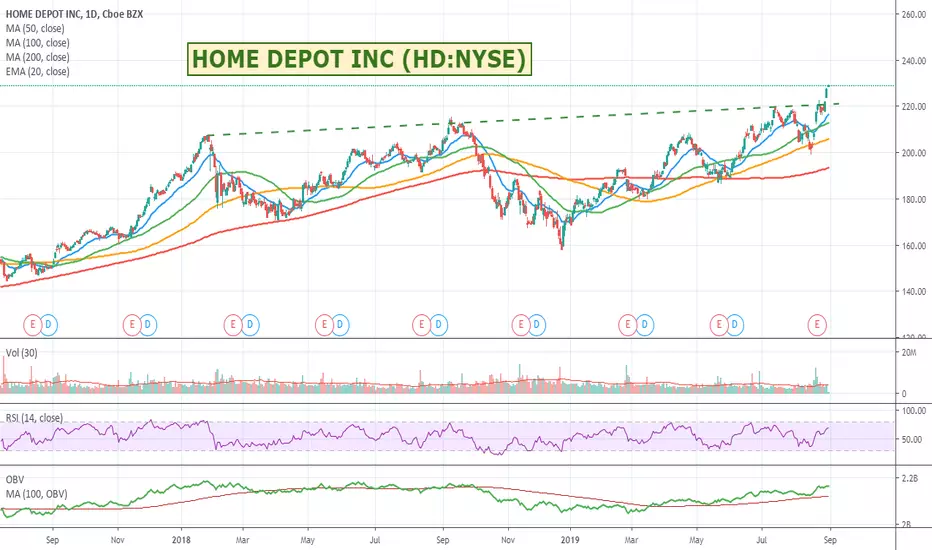The width and height of the screenshot is (932, 550).
Task: Open the November 2017 dividend D marker
Action: click(x=147, y=325)
